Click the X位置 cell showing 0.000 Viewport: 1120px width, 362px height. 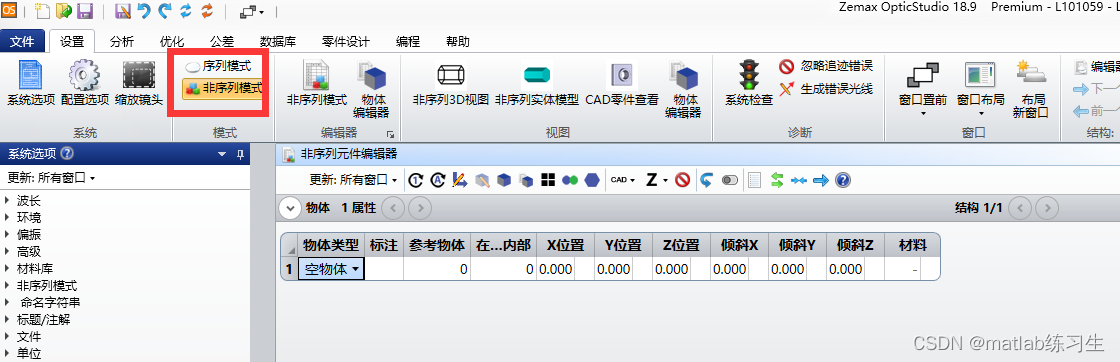click(556, 269)
